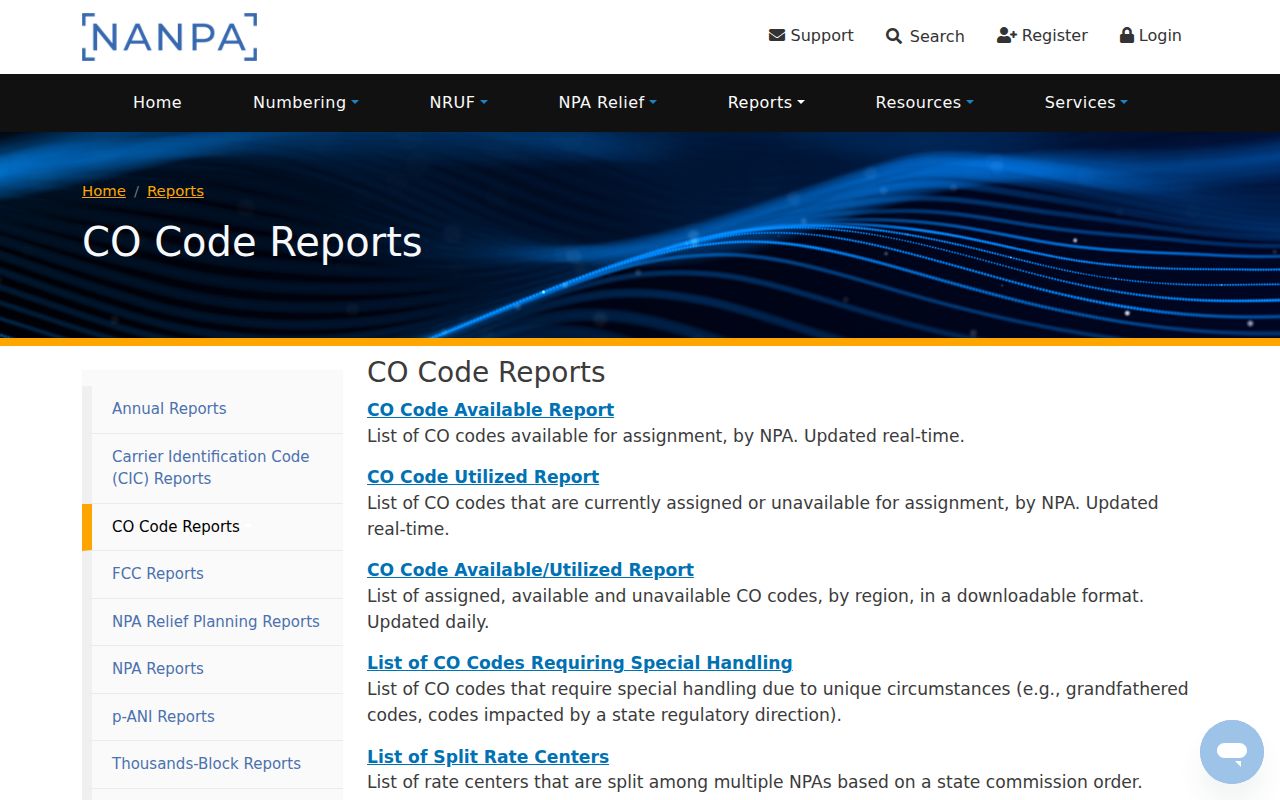
Task: Click the Register user-plus icon
Action: 1007,35
